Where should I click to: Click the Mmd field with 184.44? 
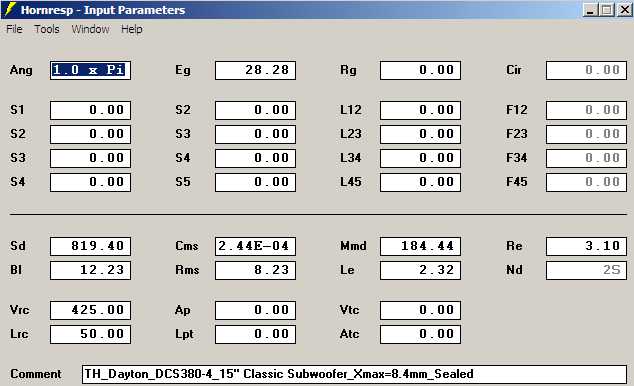tap(421, 246)
